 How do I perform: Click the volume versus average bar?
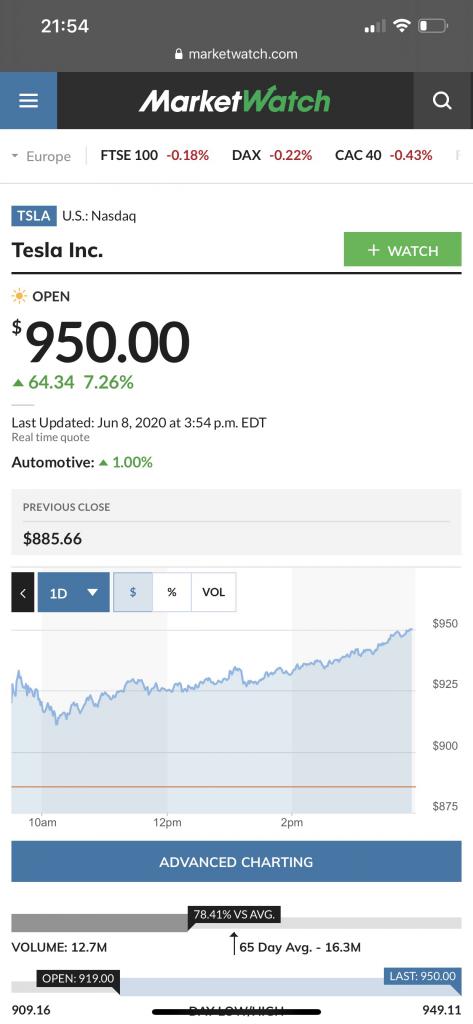click(236, 923)
